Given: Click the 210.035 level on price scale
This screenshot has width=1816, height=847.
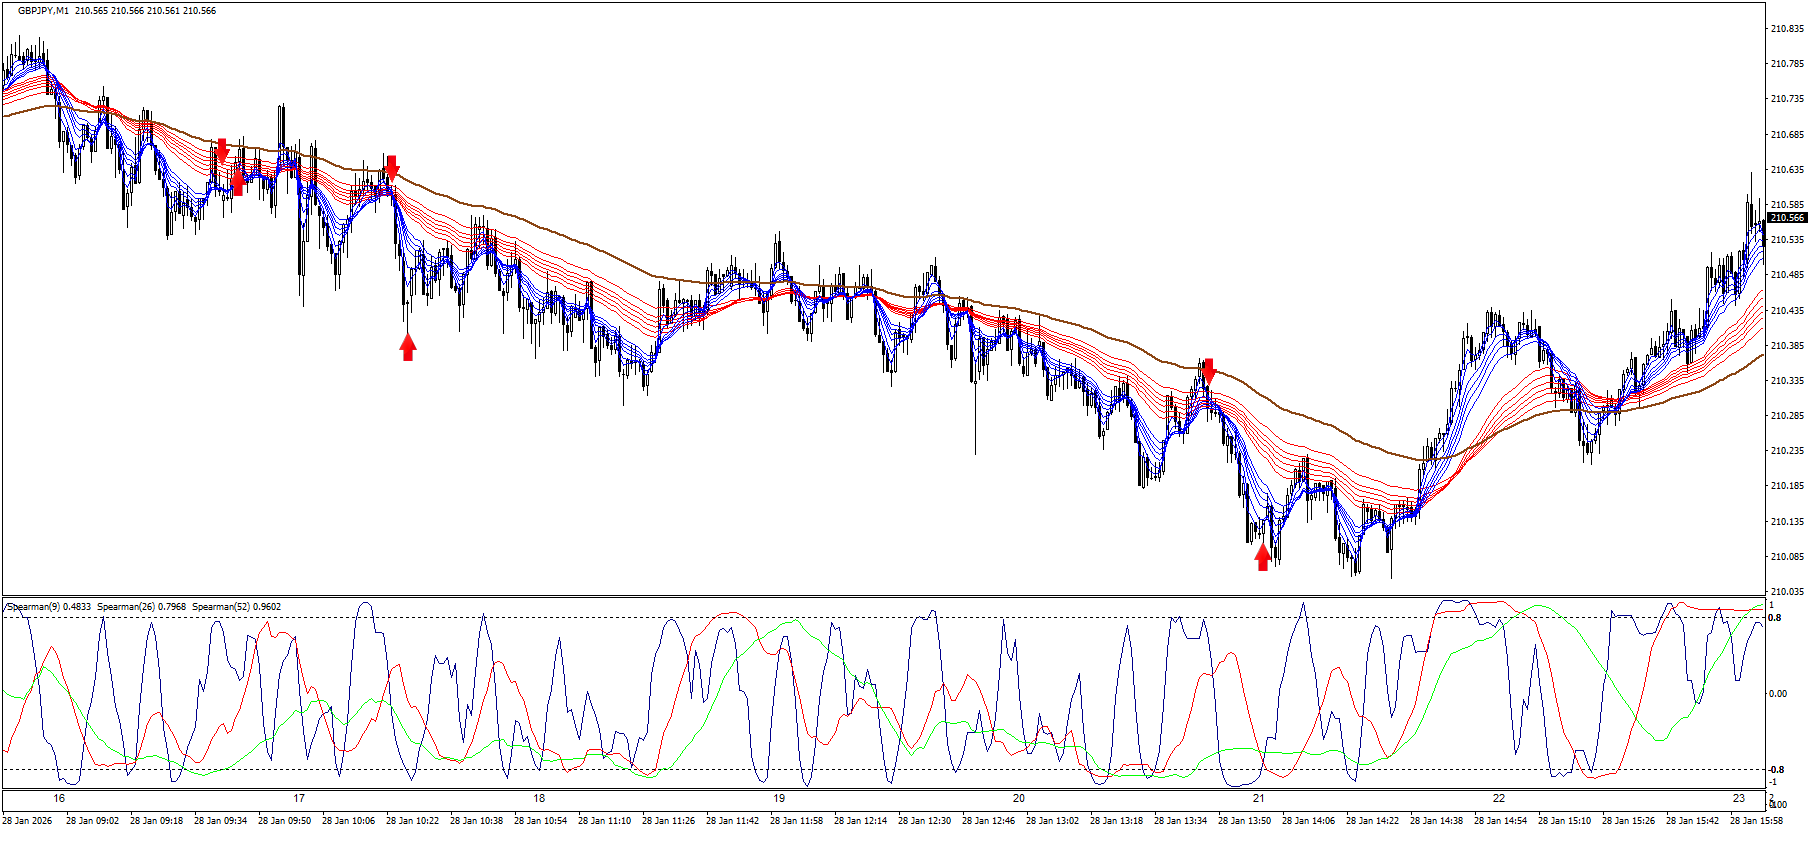Looking at the screenshot, I should tap(1787, 592).
